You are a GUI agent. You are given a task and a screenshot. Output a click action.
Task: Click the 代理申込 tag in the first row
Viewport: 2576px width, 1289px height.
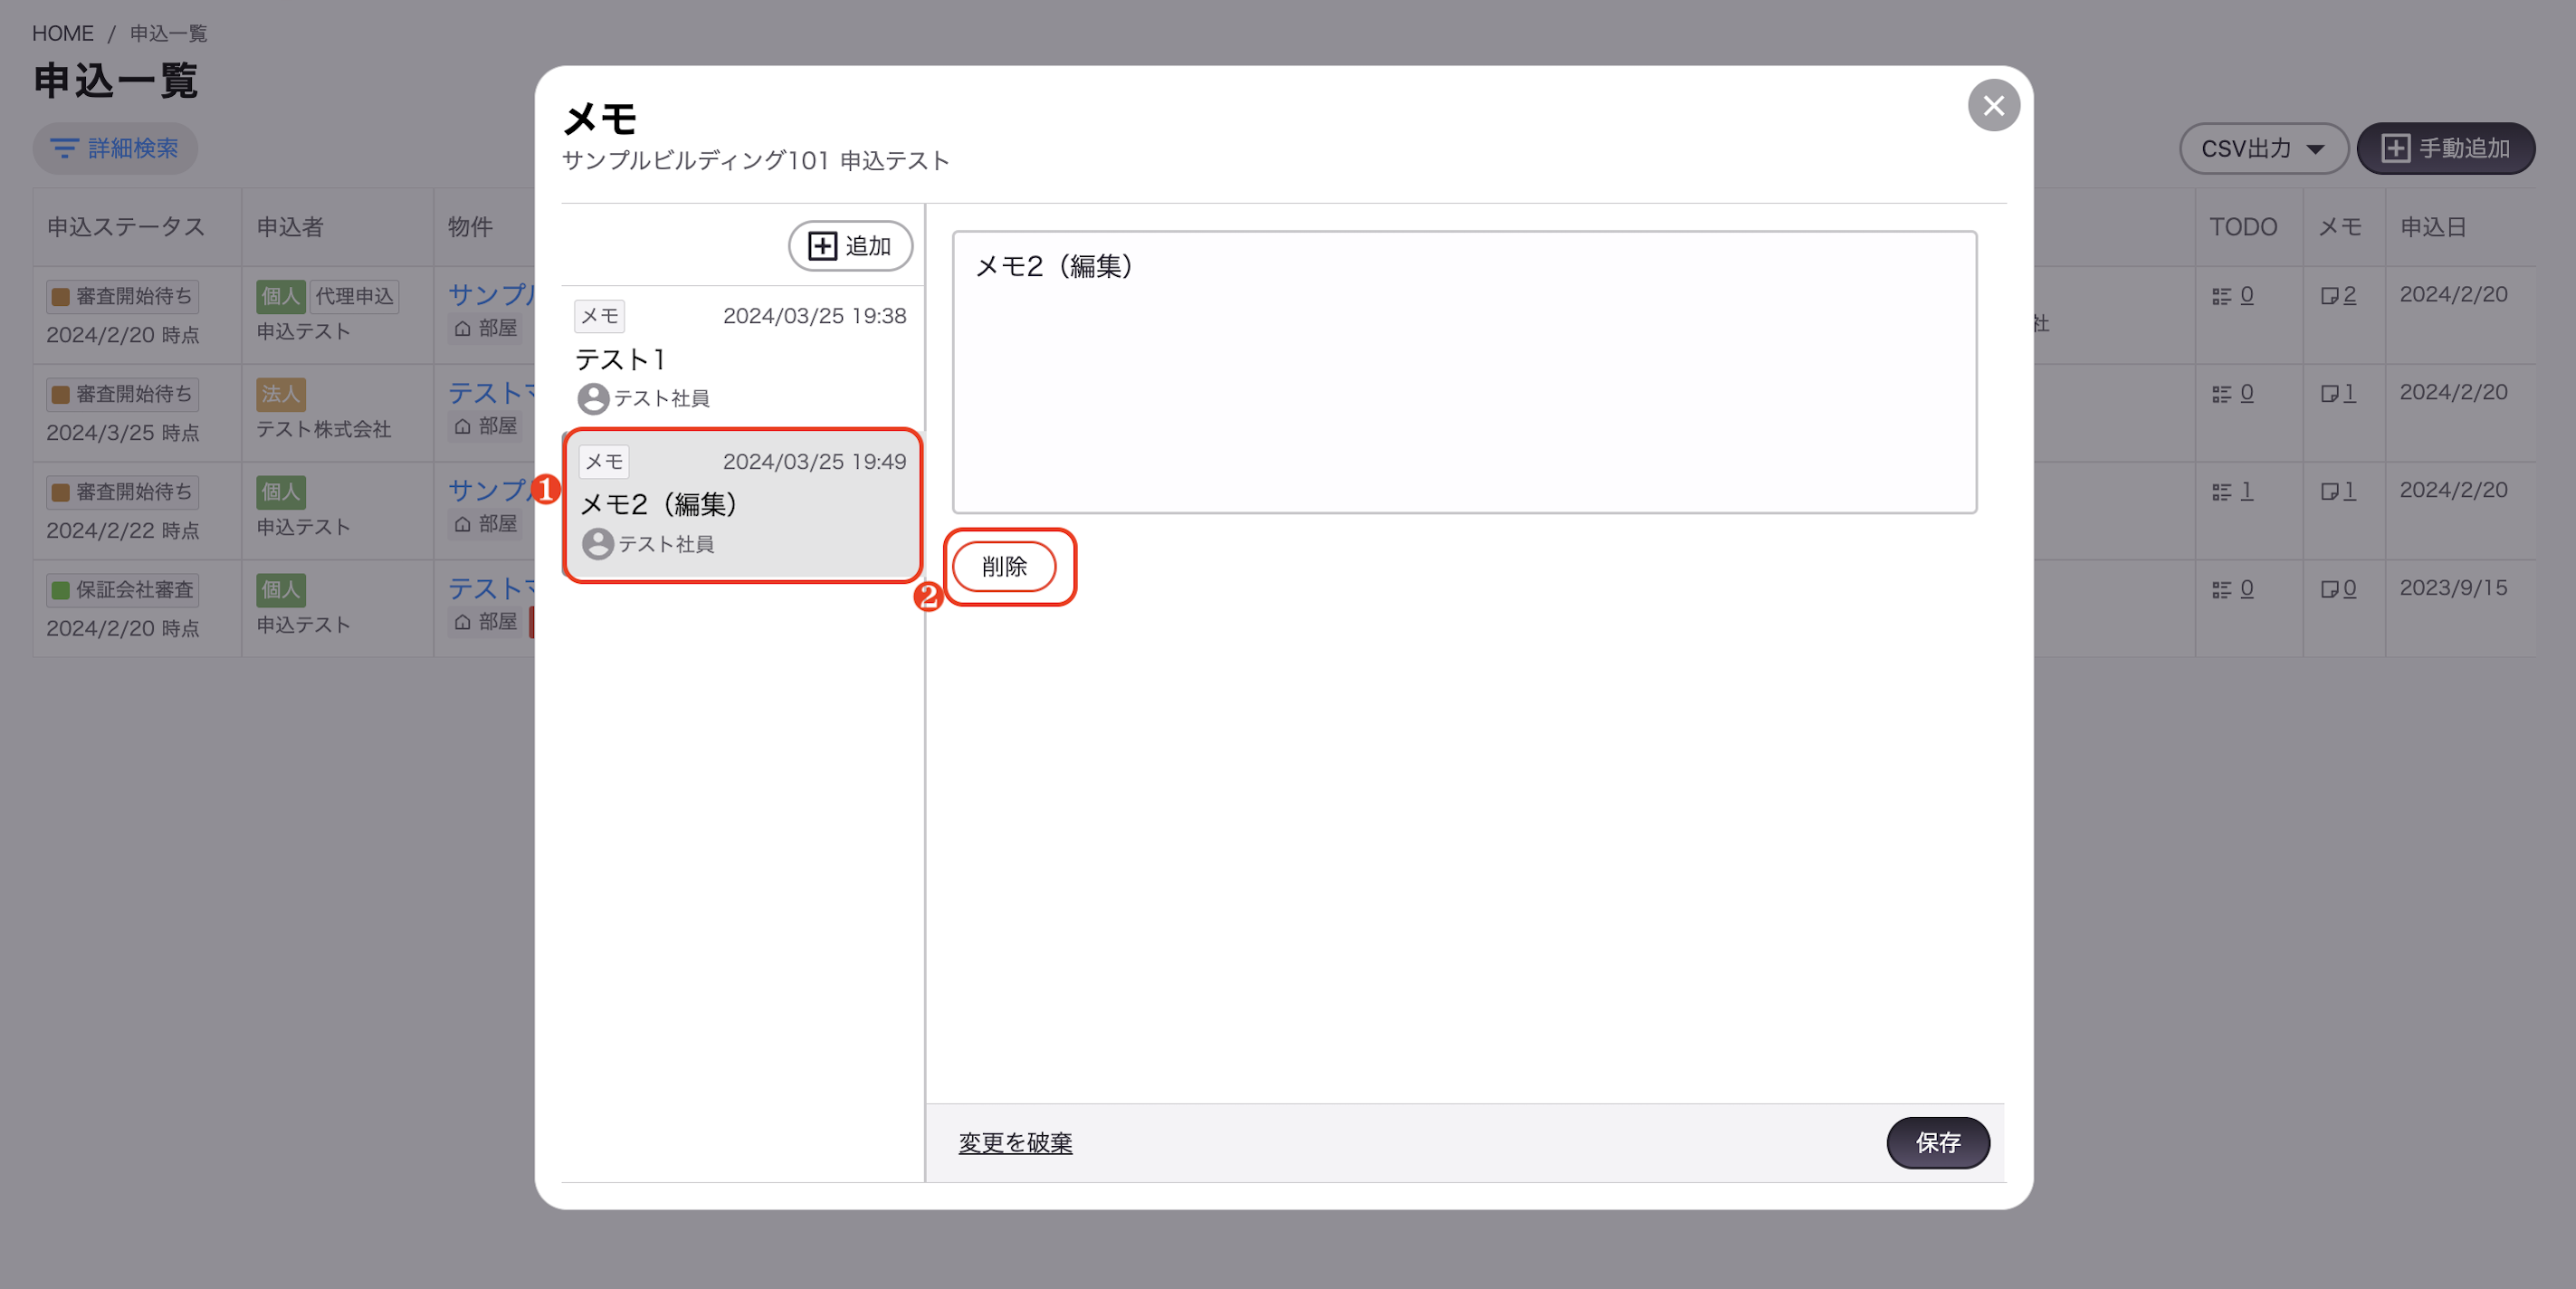[354, 296]
